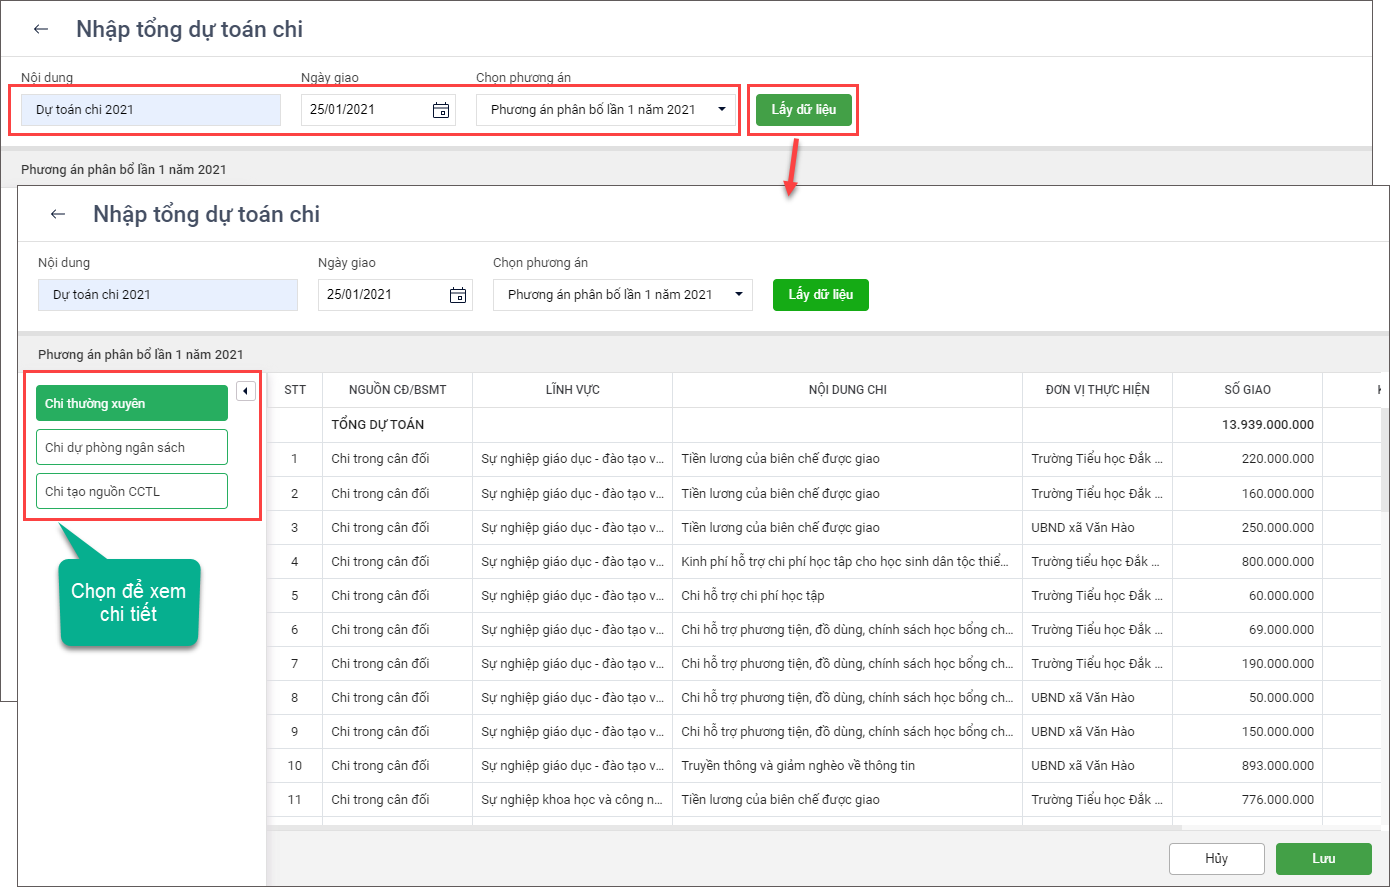Select the Chi thường xuyên tab
The height and width of the screenshot is (887, 1390).
[x=132, y=403]
